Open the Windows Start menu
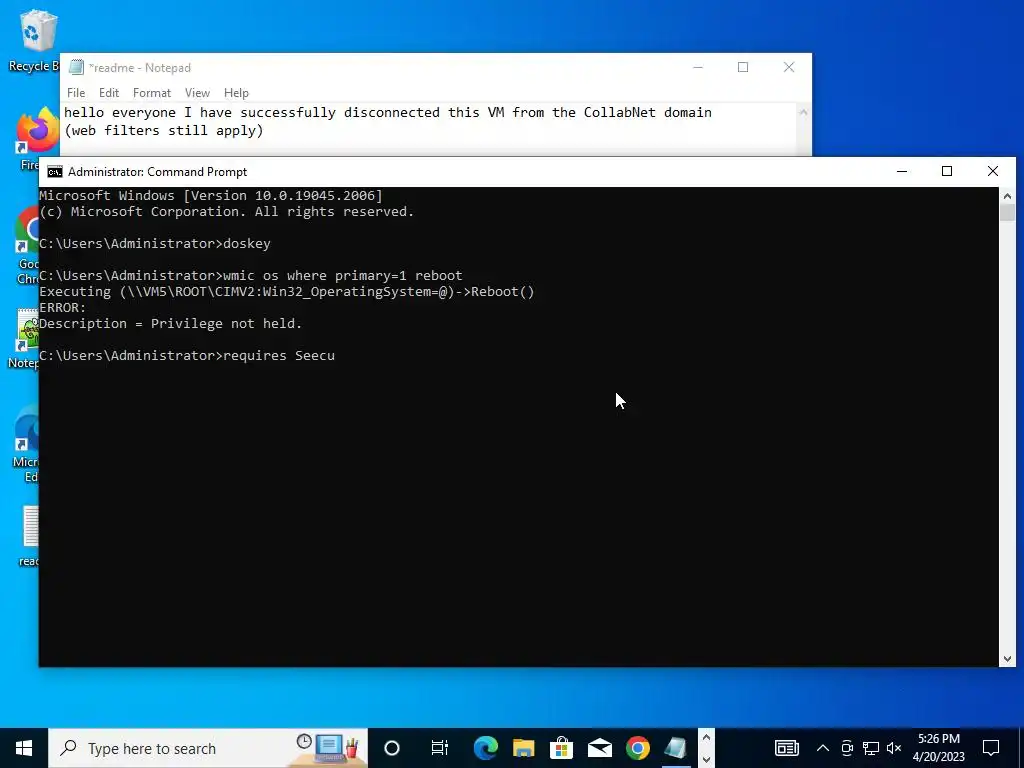 (24, 748)
